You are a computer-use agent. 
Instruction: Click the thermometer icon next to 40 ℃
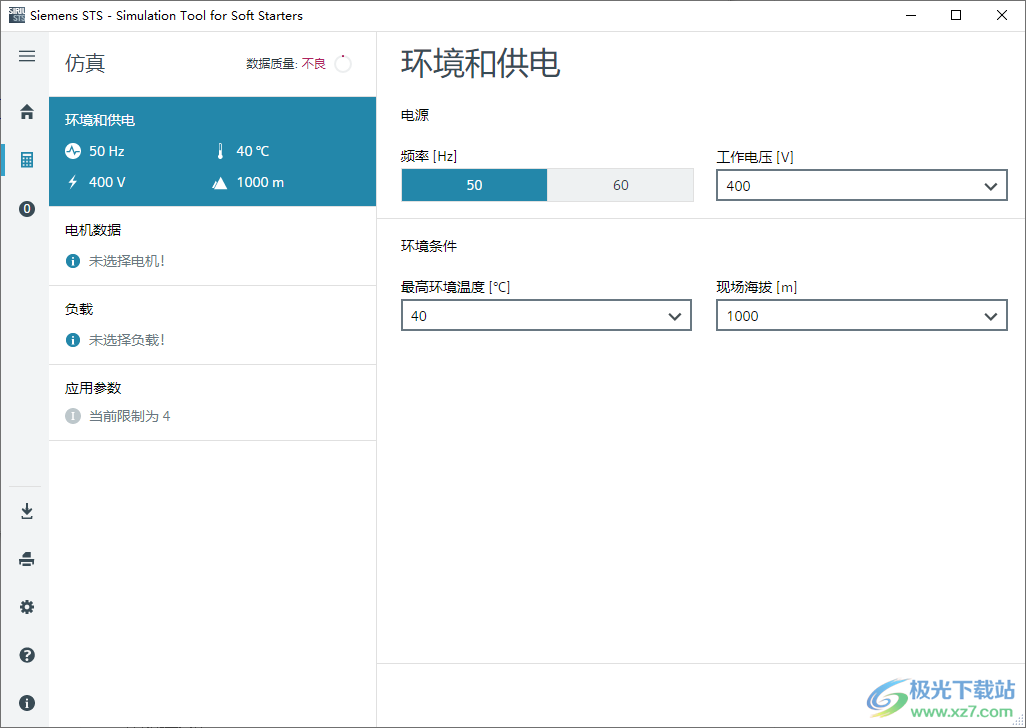pyautogui.click(x=221, y=151)
